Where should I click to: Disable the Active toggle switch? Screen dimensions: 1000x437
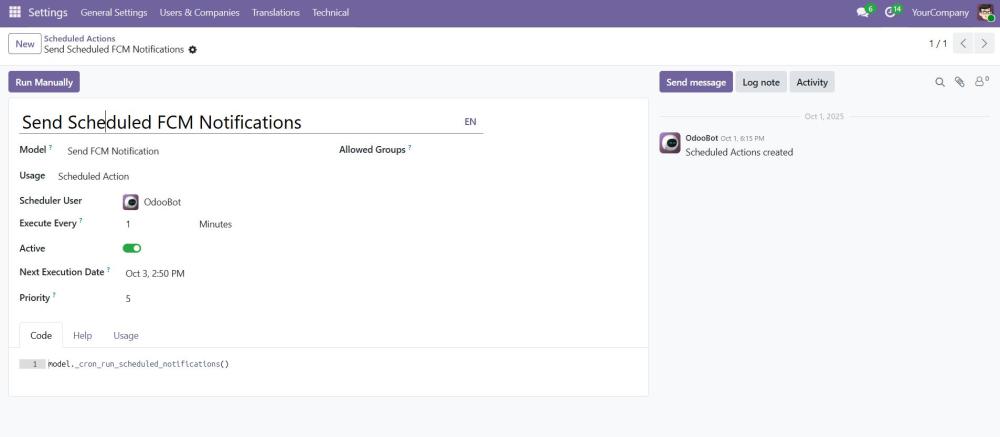click(x=132, y=248)
